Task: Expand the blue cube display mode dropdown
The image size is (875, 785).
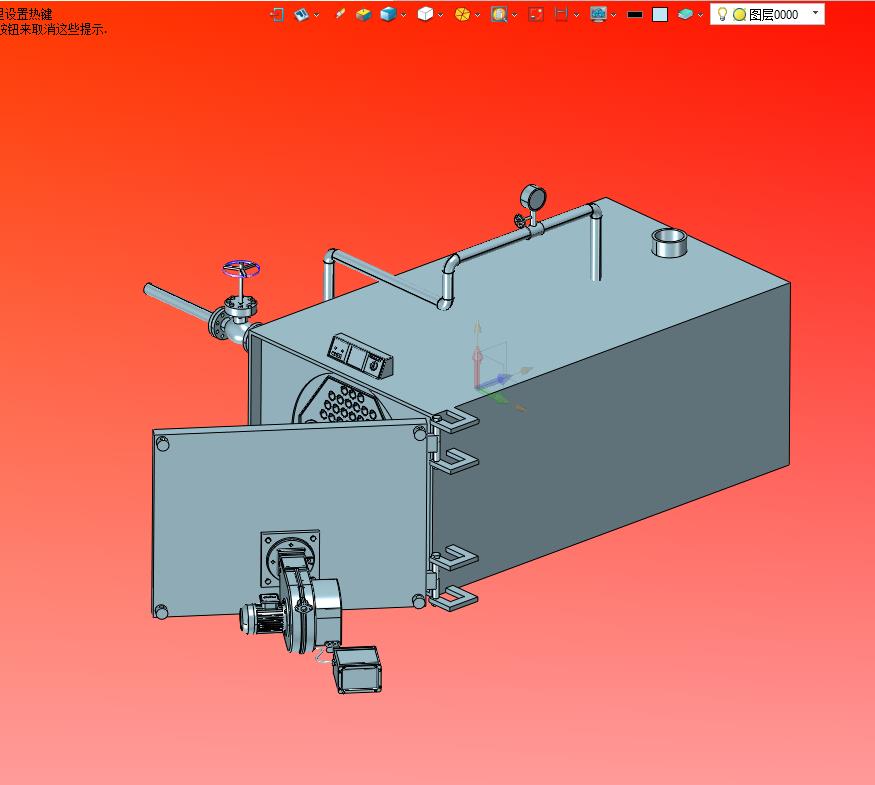Action: click(x=403, y=15)
